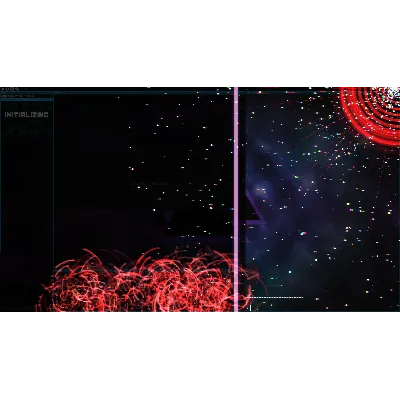The width and height of the screenshot is (400, 400).
Task: Click the INITIALIZING status text
Action: [26, 115]
